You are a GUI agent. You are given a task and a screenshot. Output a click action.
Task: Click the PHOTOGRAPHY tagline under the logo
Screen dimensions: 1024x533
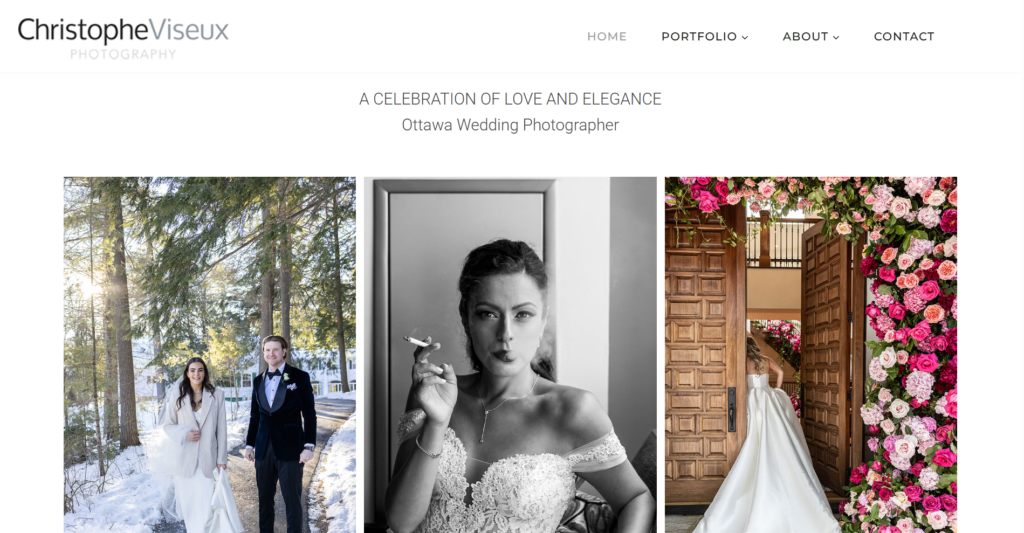[123, 54]
